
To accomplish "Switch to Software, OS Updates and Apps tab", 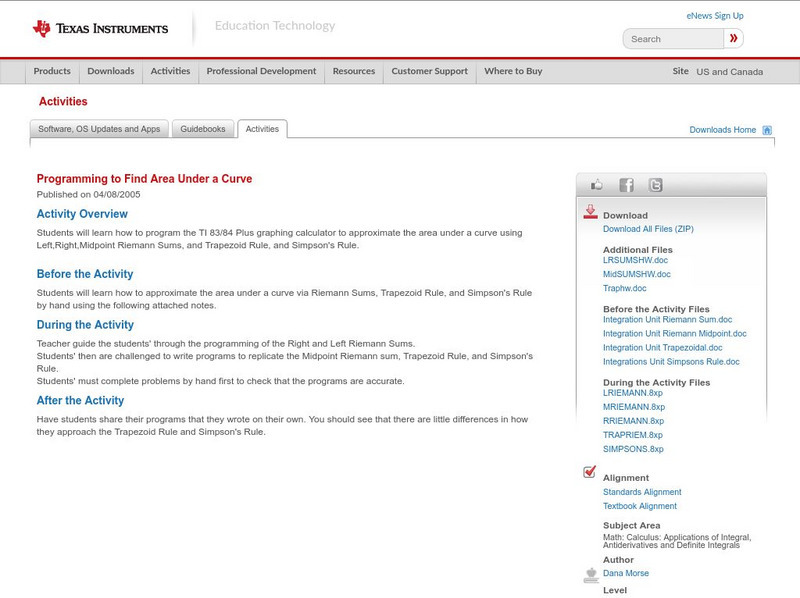I will 99,129.
